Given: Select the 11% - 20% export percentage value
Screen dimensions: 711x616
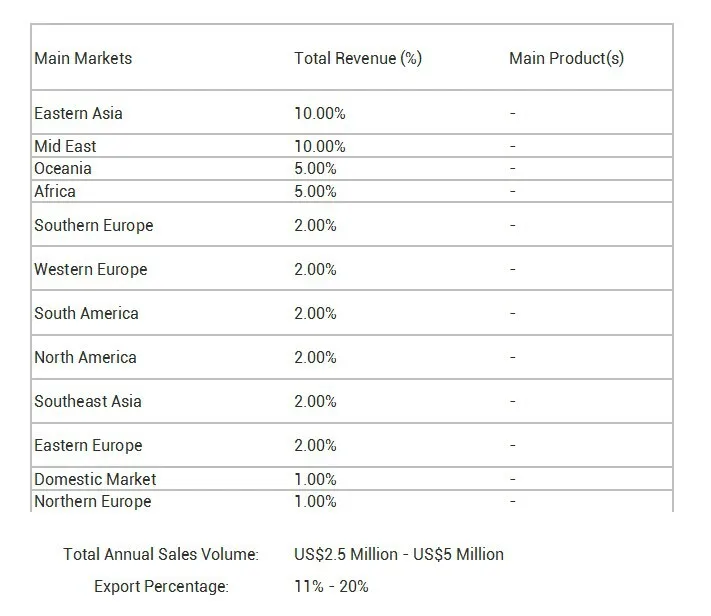Looking at the screenshot, I should [331, 586].
